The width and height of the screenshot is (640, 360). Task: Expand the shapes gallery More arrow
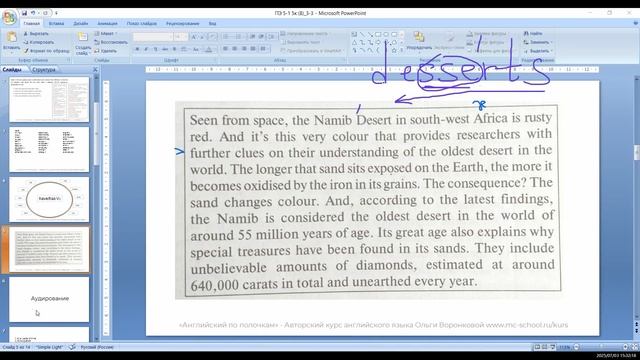[x=402, y=51]
